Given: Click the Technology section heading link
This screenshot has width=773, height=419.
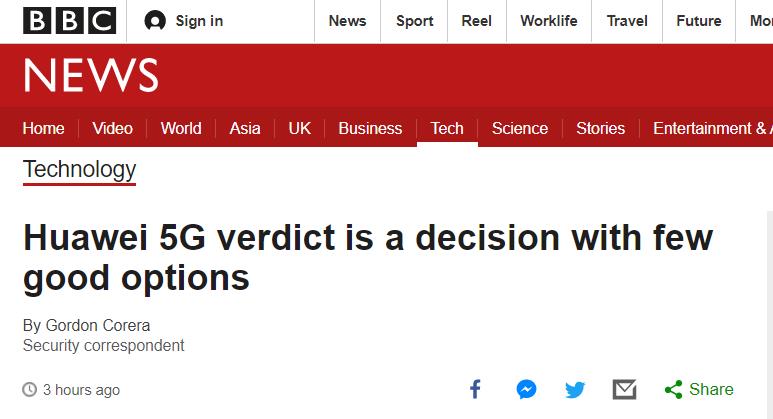Looking at the screenshot, I should tap(79, 169).
